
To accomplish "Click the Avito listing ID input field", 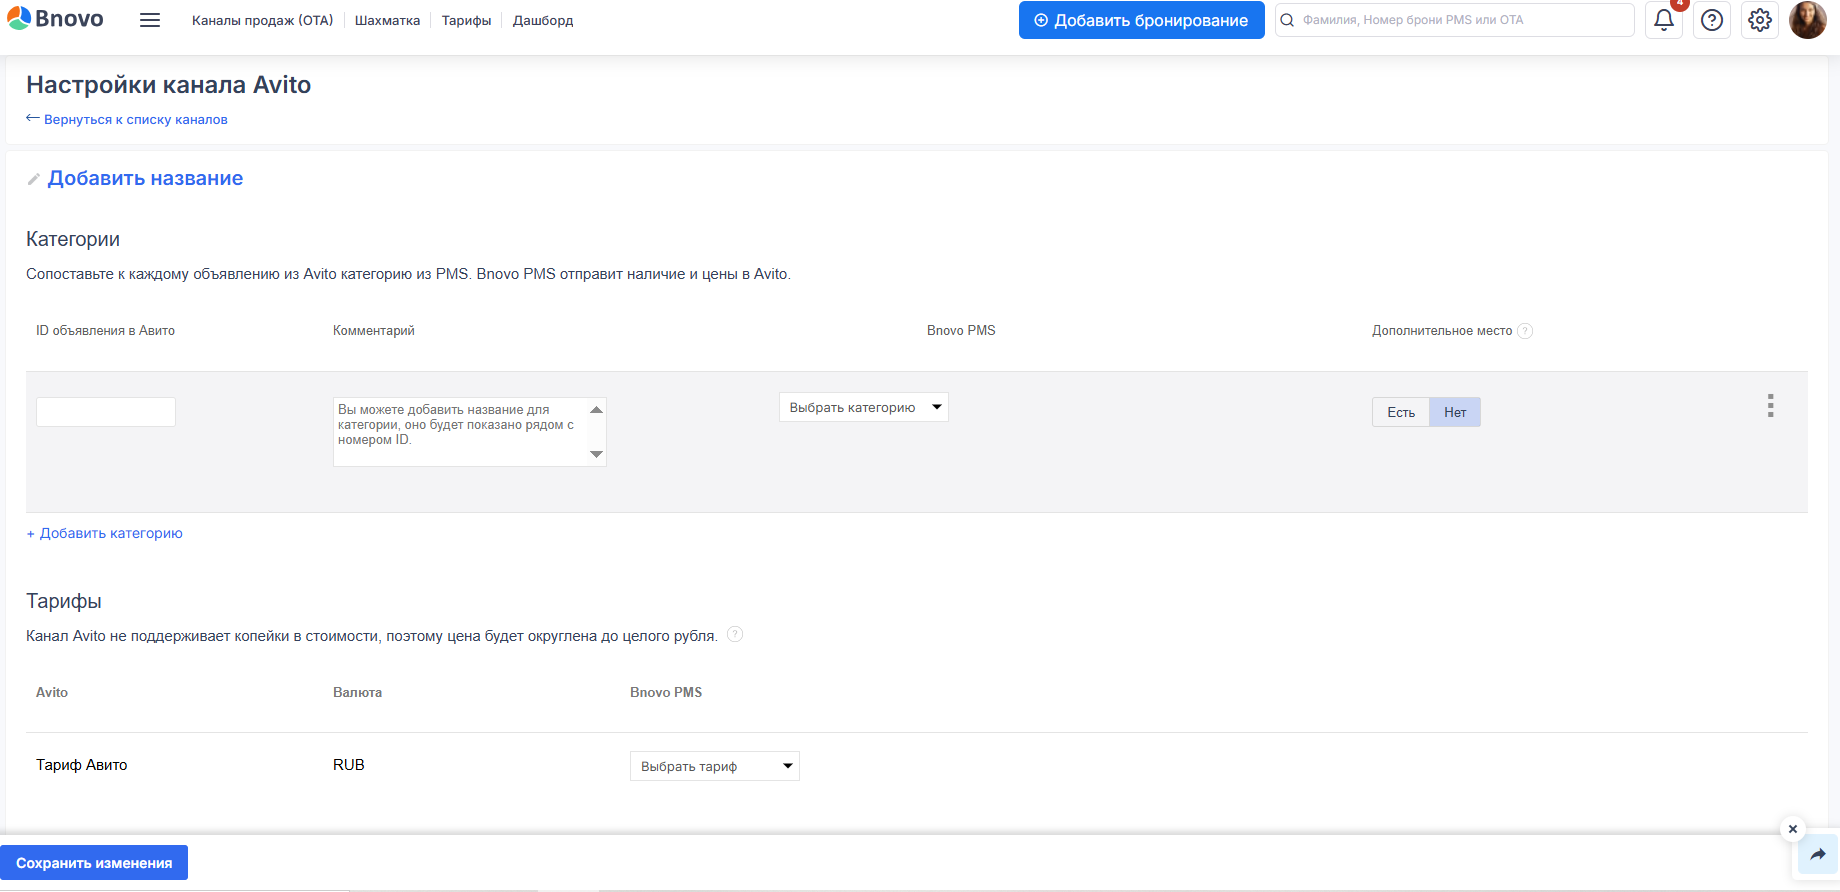I will coord(106,412).
